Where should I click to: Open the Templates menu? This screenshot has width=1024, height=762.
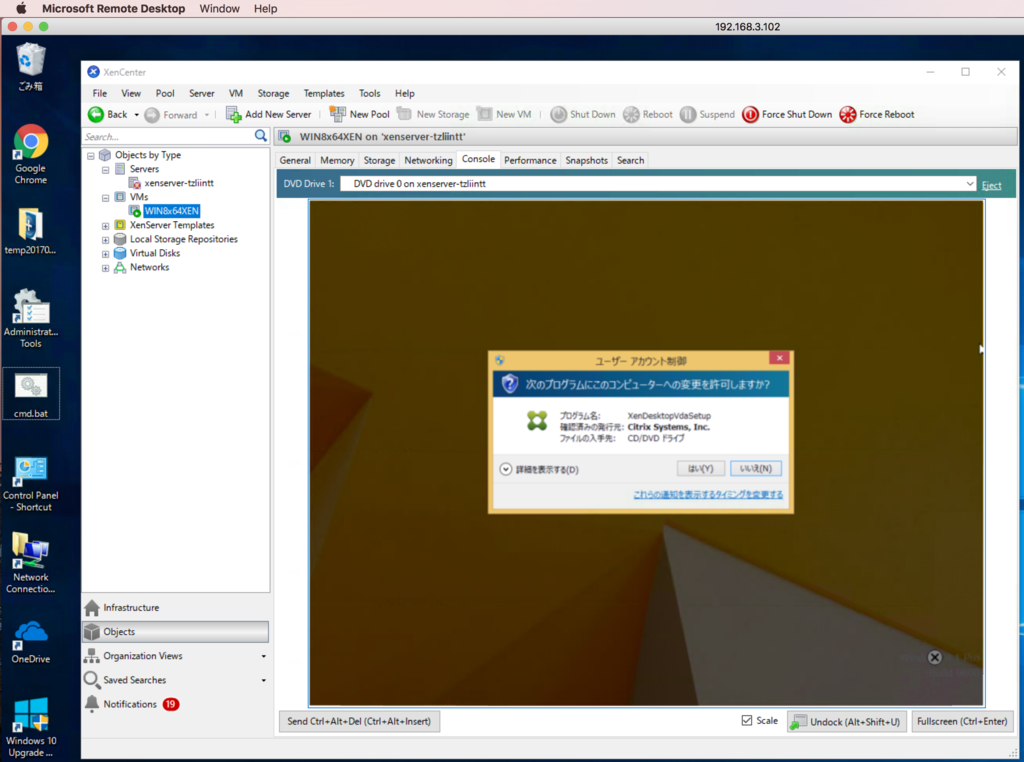click(324, 93)
